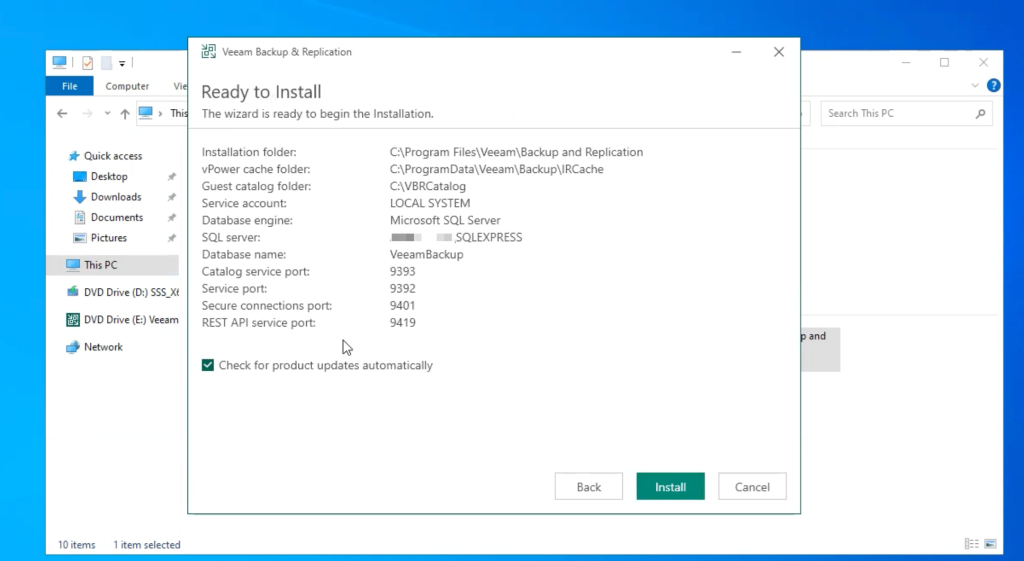Click the C:\VBRCatalog guest catalog path
Image resolution: width=1024 pixels, height=561 pixels.
pos(428,186)
